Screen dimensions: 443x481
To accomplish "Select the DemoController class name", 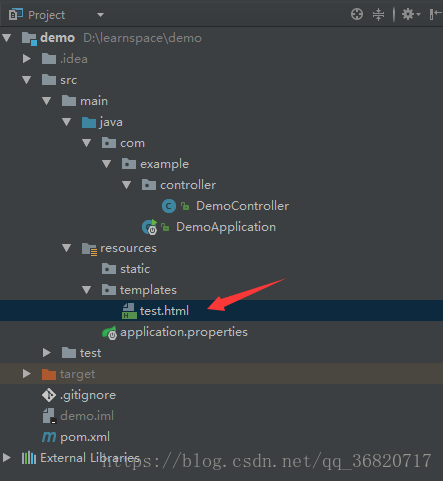I will 242,206.
